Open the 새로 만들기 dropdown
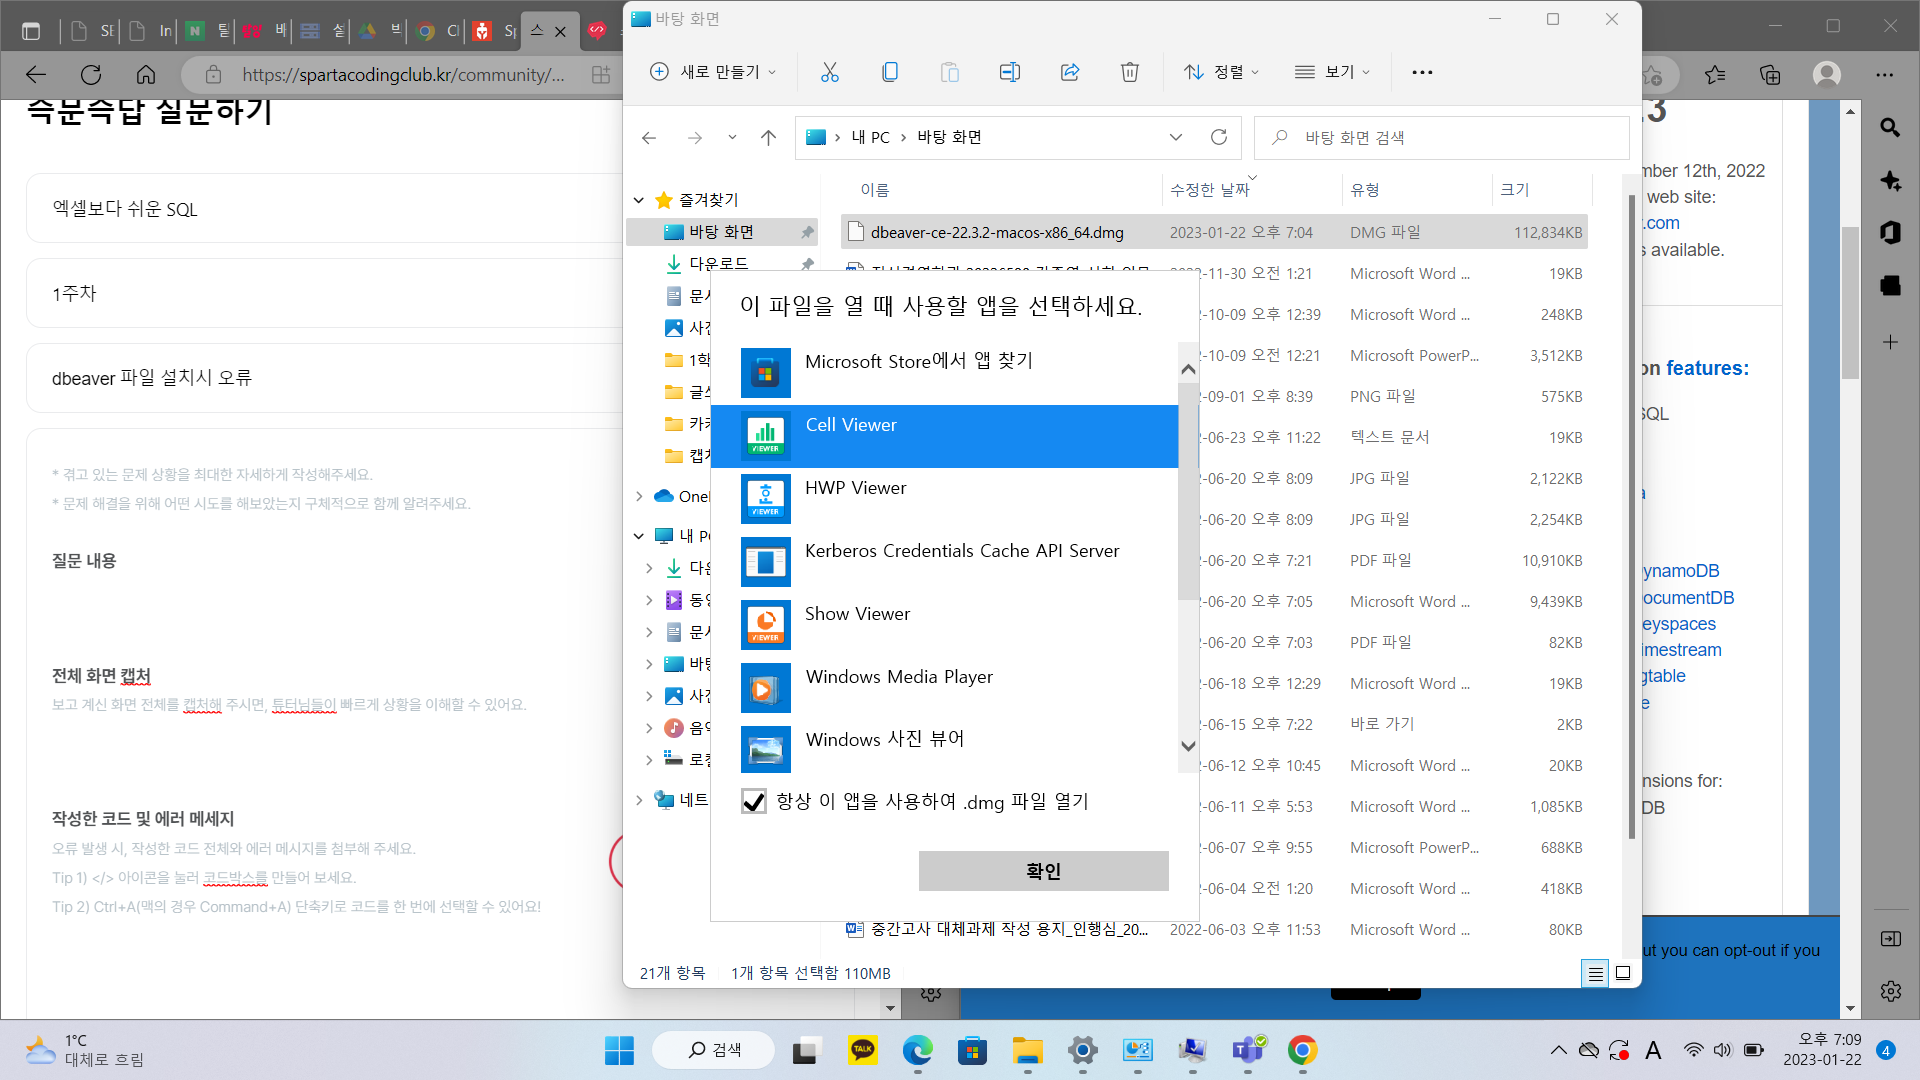This screenshot has height=1080, width=1920. tap(713, 72)
